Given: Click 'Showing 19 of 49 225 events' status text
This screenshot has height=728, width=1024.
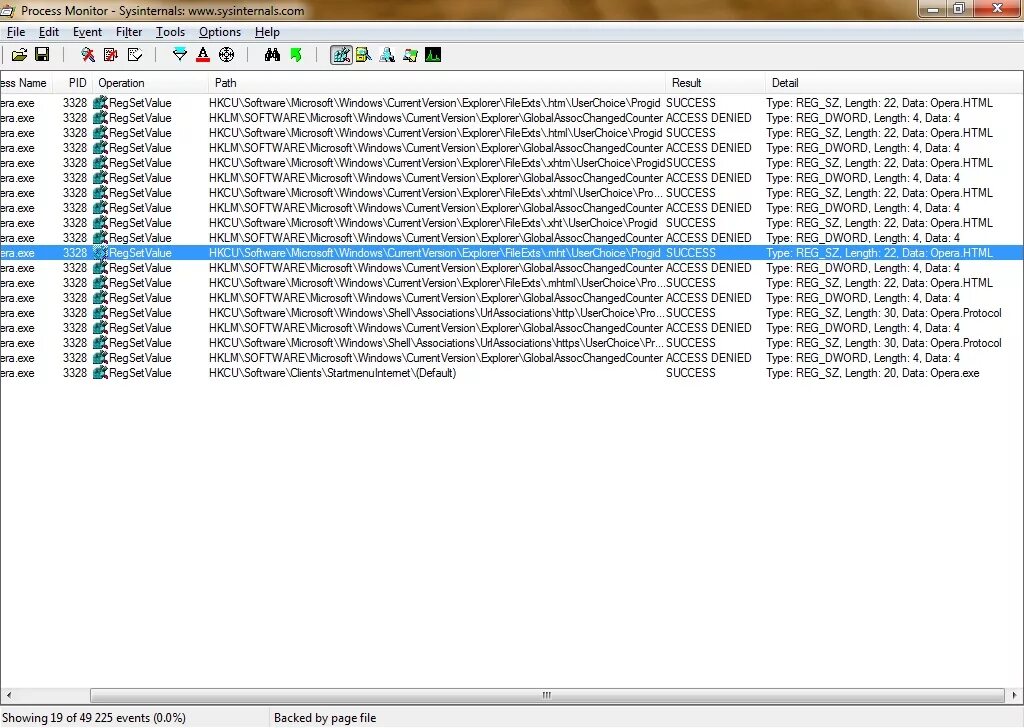Looking at the screenshot, I should 93,718.
